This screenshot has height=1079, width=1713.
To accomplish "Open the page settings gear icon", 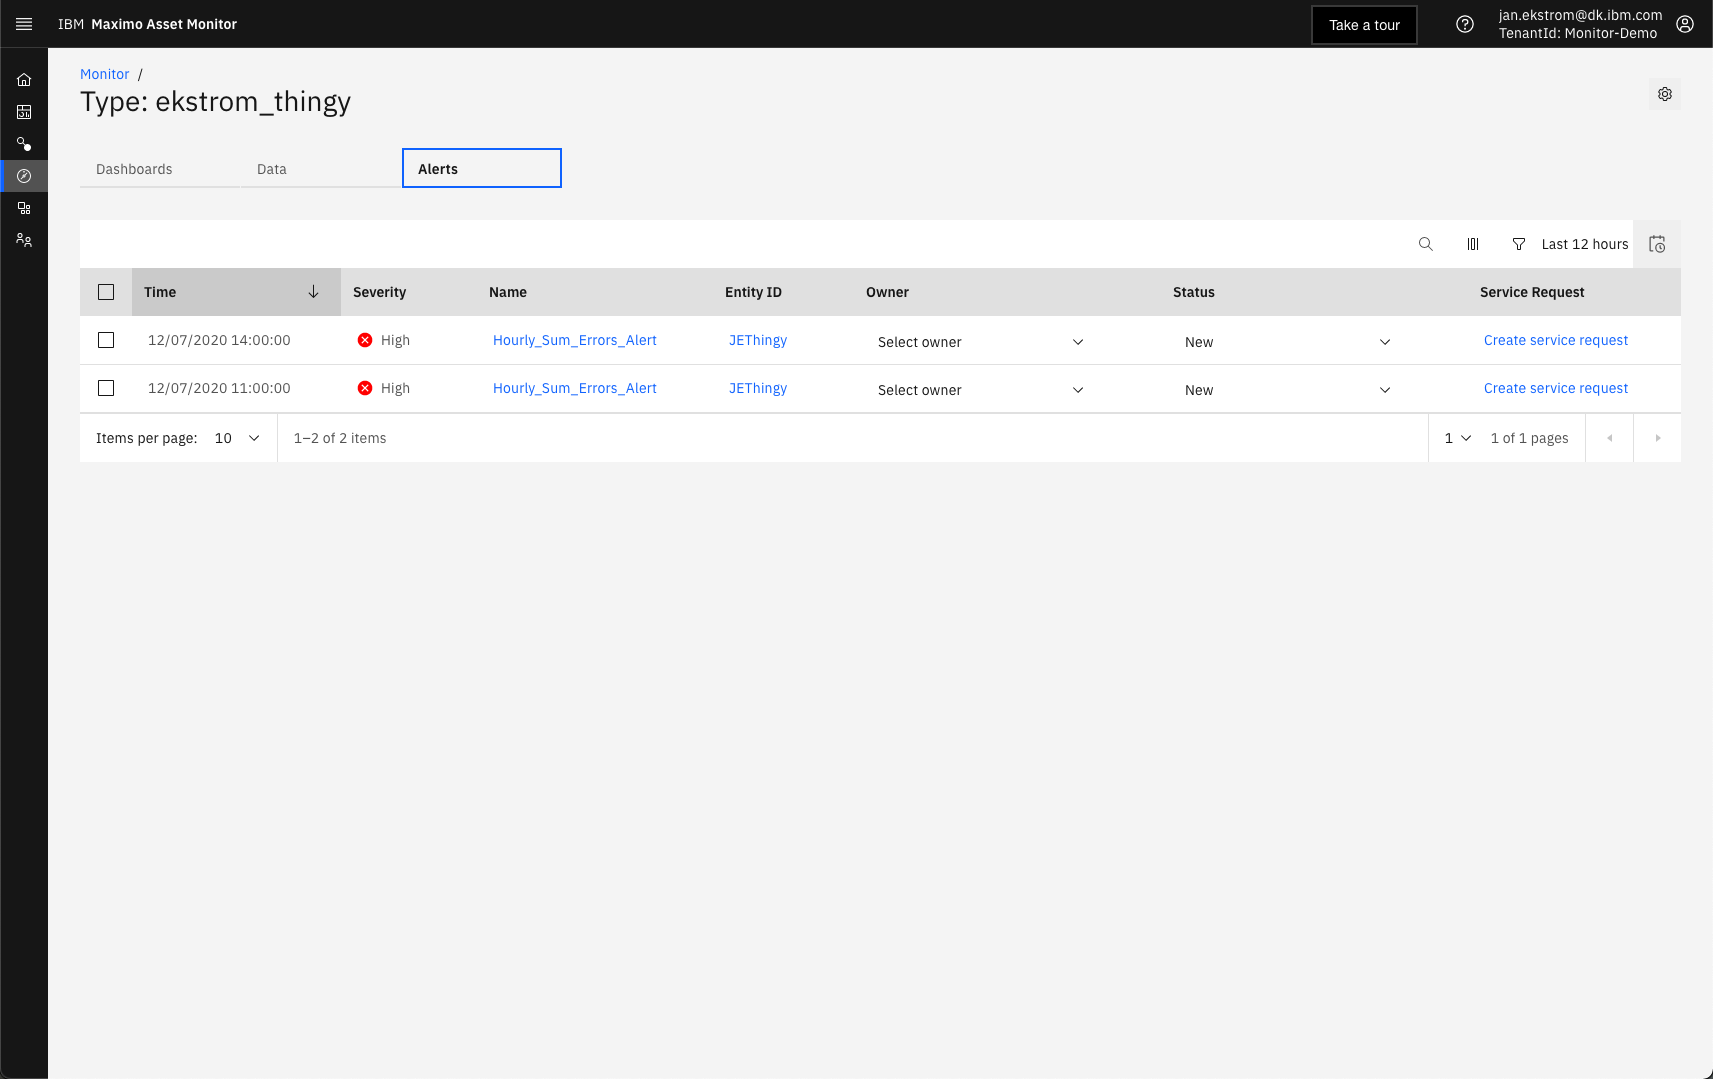I will (x=1665, y=94).
